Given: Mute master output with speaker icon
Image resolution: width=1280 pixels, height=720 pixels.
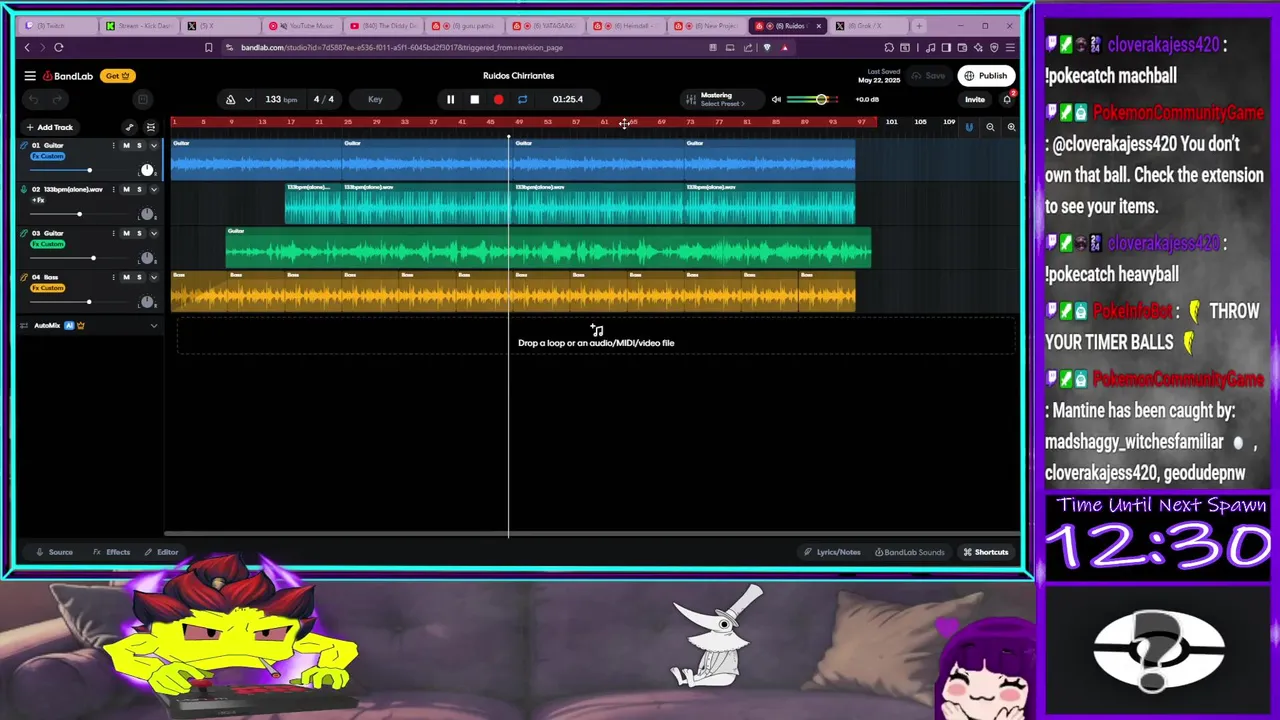Looking at the screenshot, I should [x=776, y=99].
